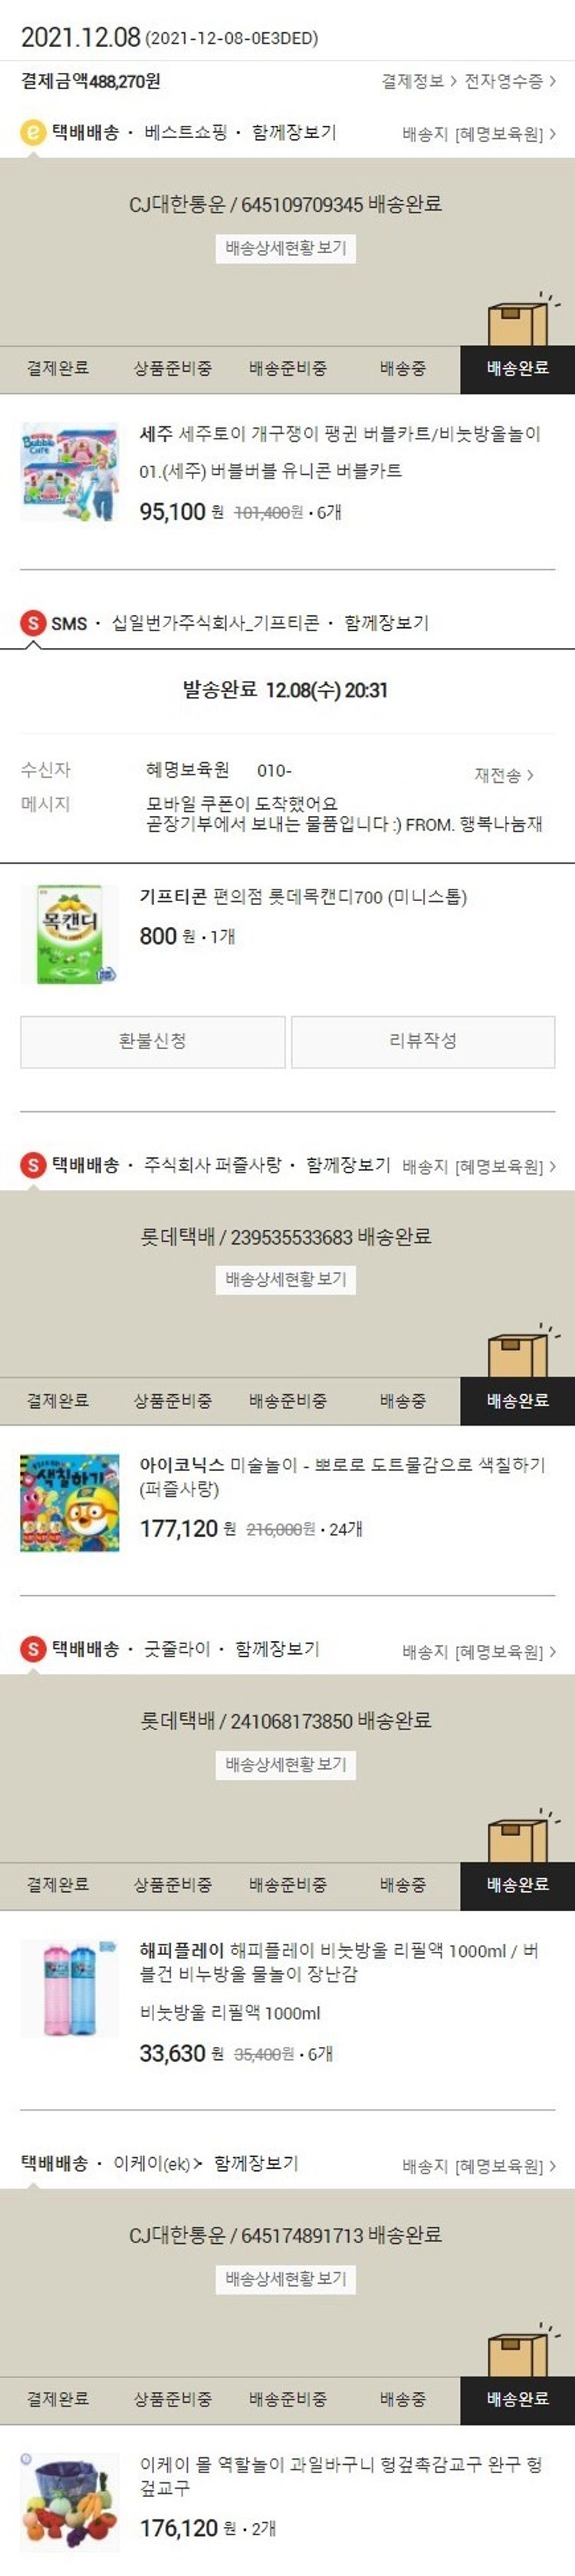
Task: Click the red S icon next to SMS
Action: click(33, 623)
